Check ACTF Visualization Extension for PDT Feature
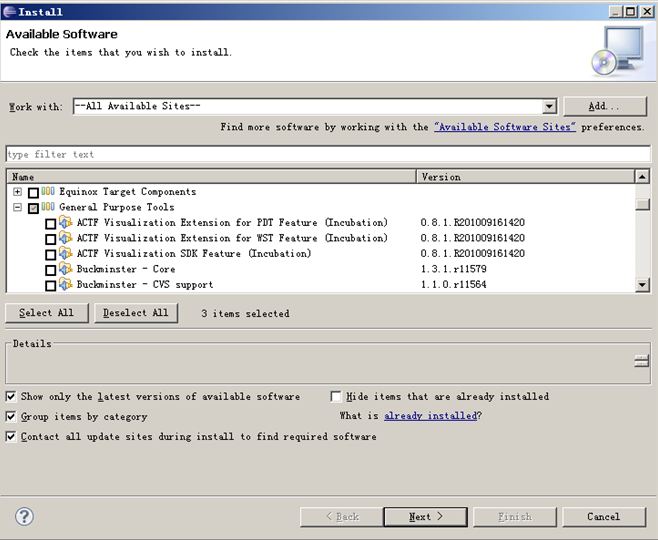The width and height of the screenshot is (658, 540). point(50,224)
